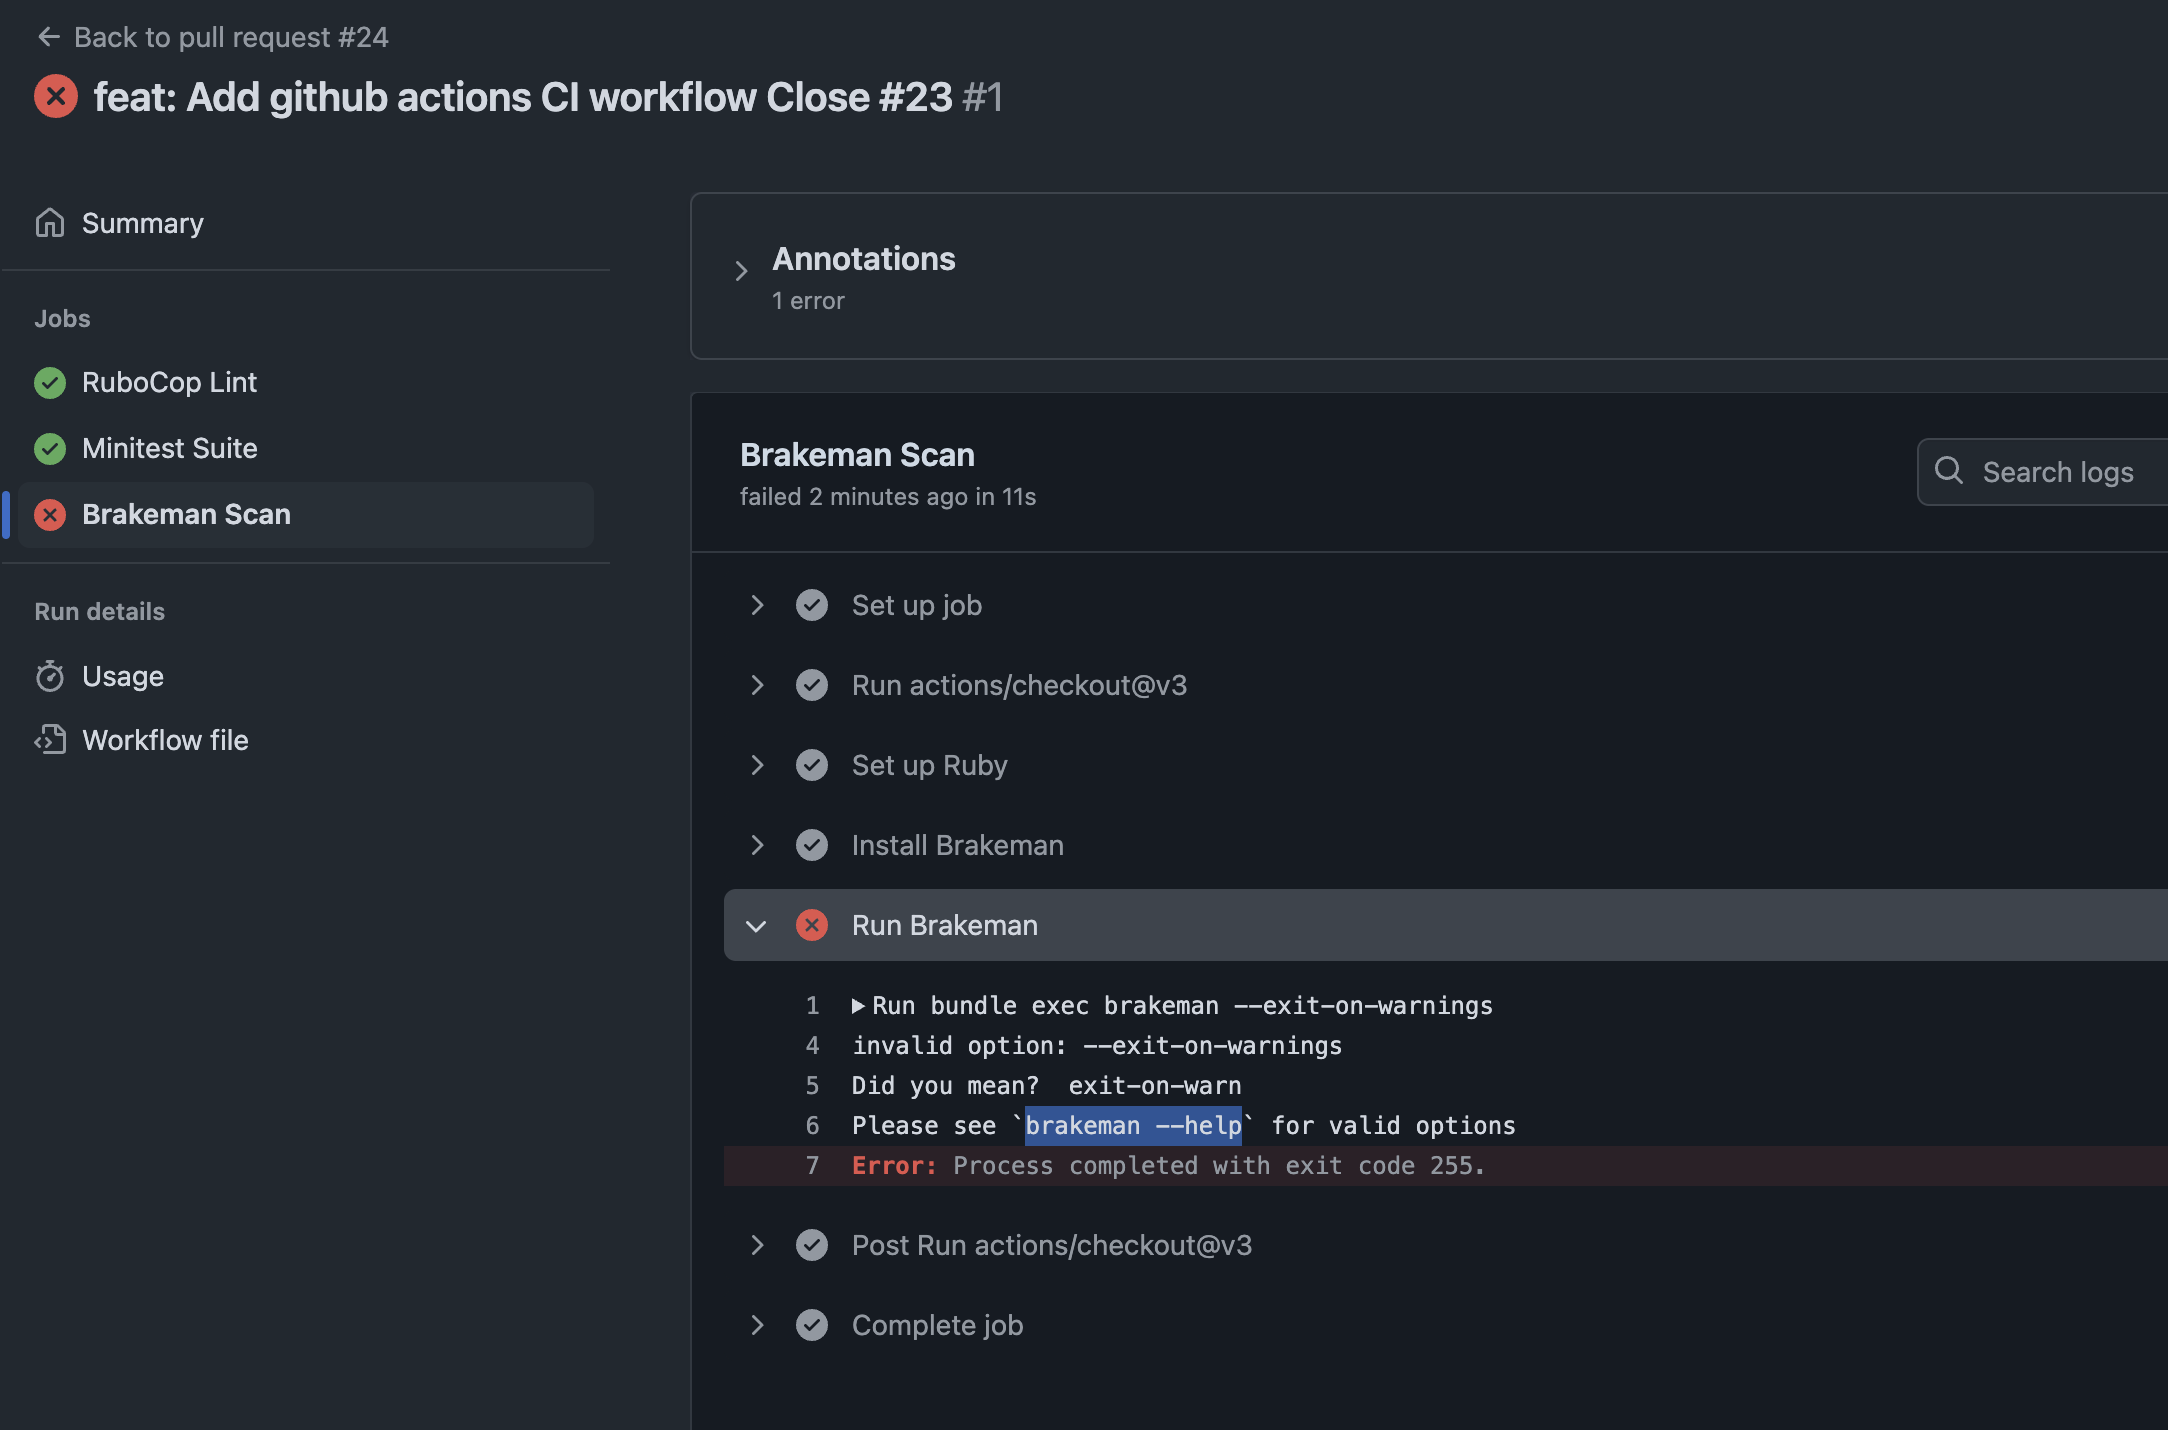Screen dimensions: 2168x1430
Task: Open the Workflow file link
Action: [165, 740]
